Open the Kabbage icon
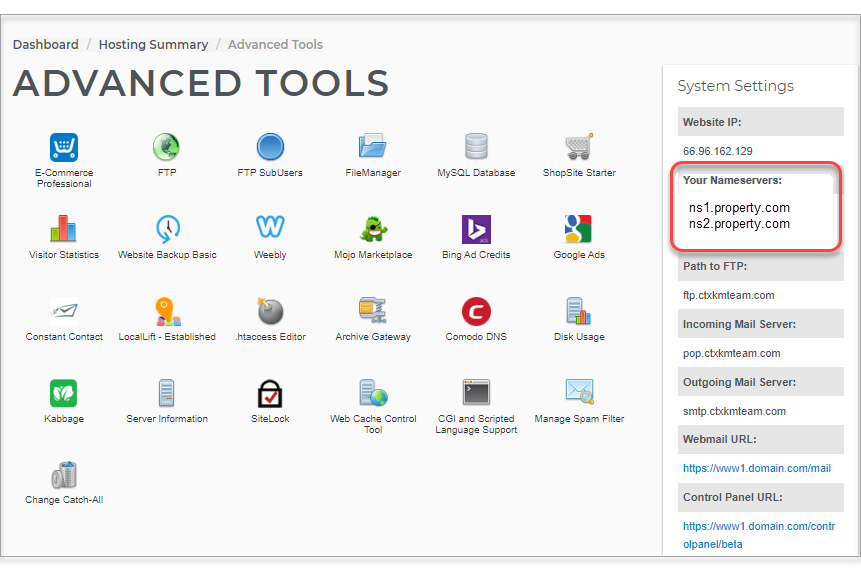Screen dimensions: 861x572 point(64,393)
